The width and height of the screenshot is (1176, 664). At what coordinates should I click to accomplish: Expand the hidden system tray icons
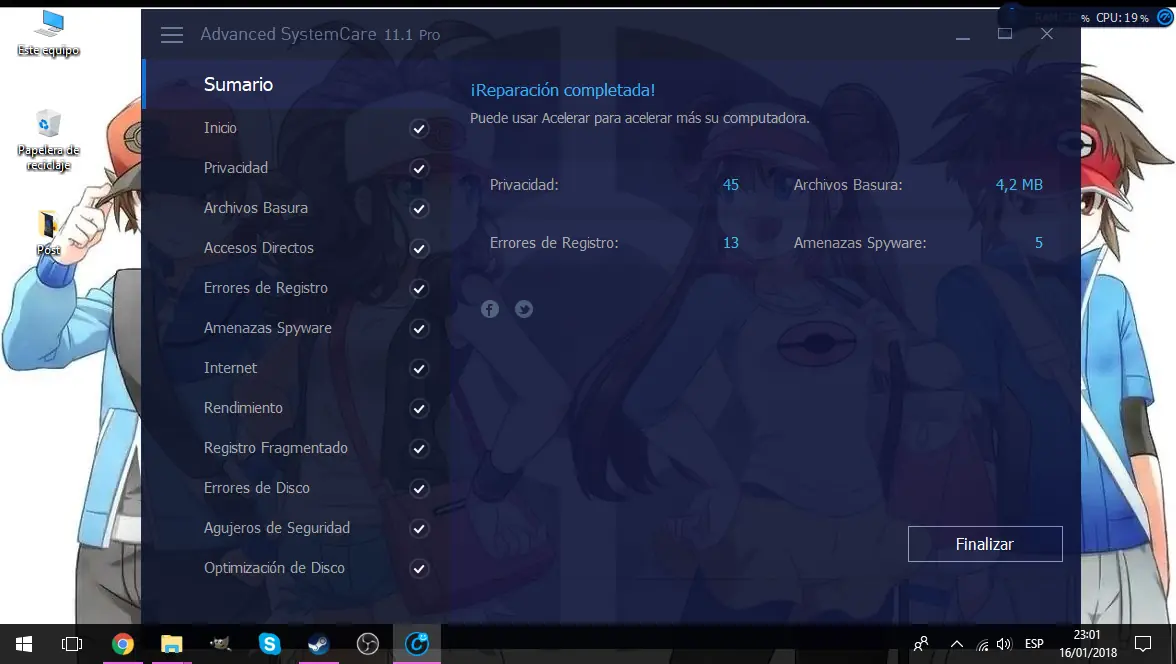tap(956, 643)
